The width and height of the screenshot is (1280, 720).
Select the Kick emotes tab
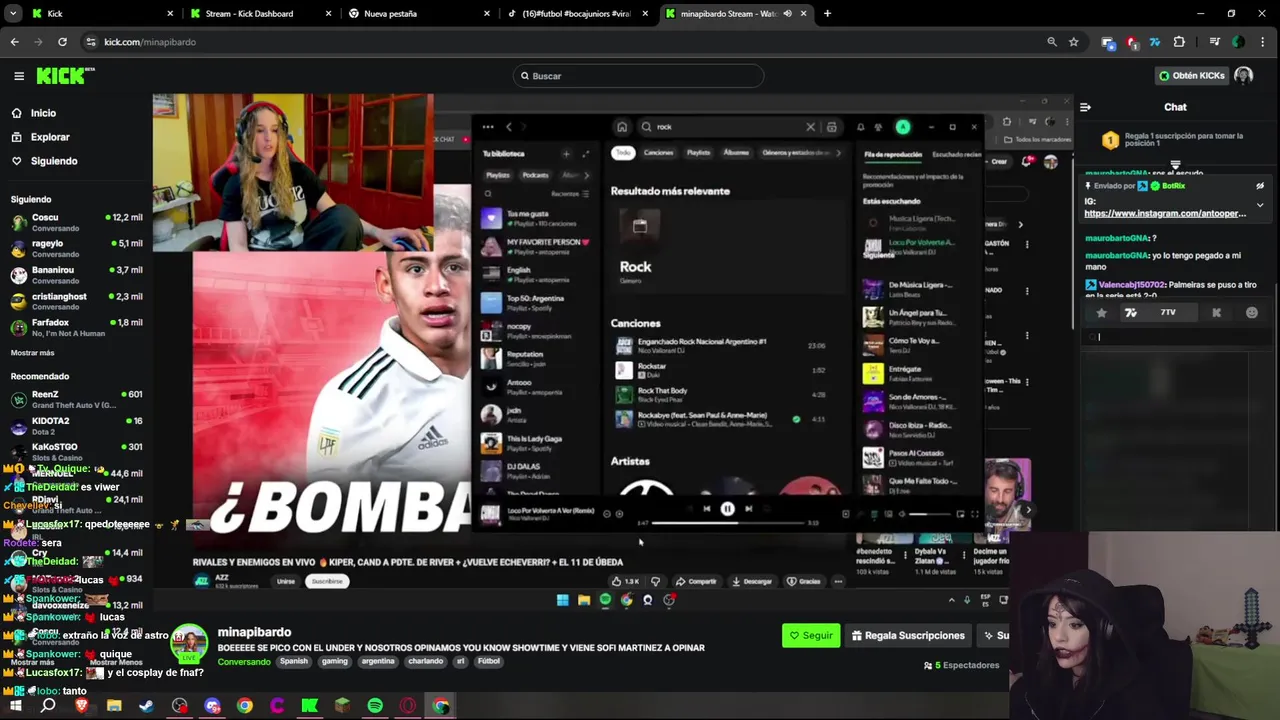click(1216, 313)
